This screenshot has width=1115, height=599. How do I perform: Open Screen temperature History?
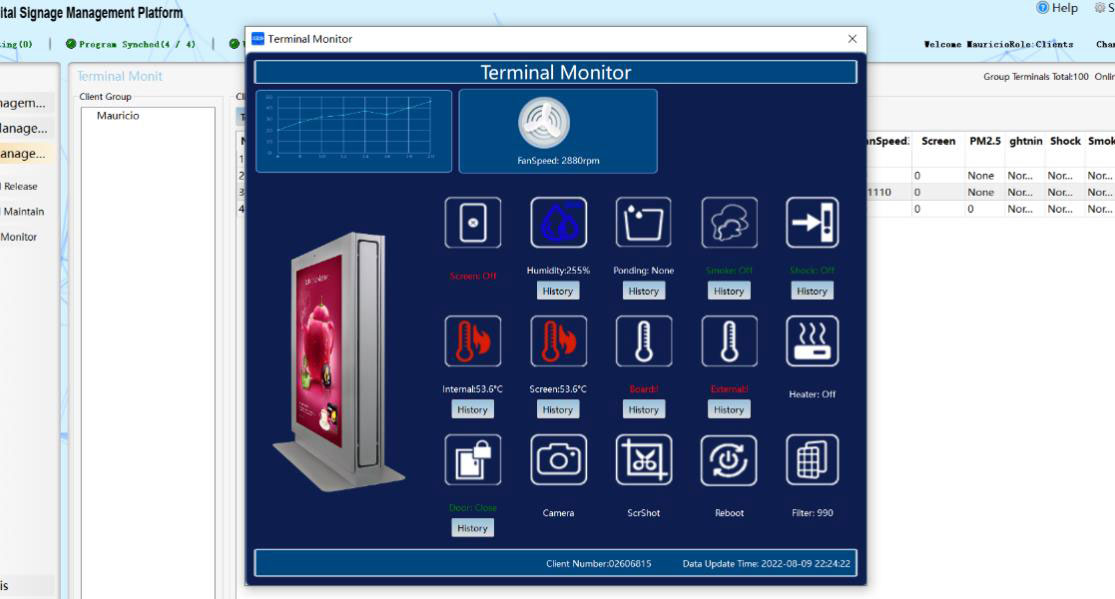558,410
